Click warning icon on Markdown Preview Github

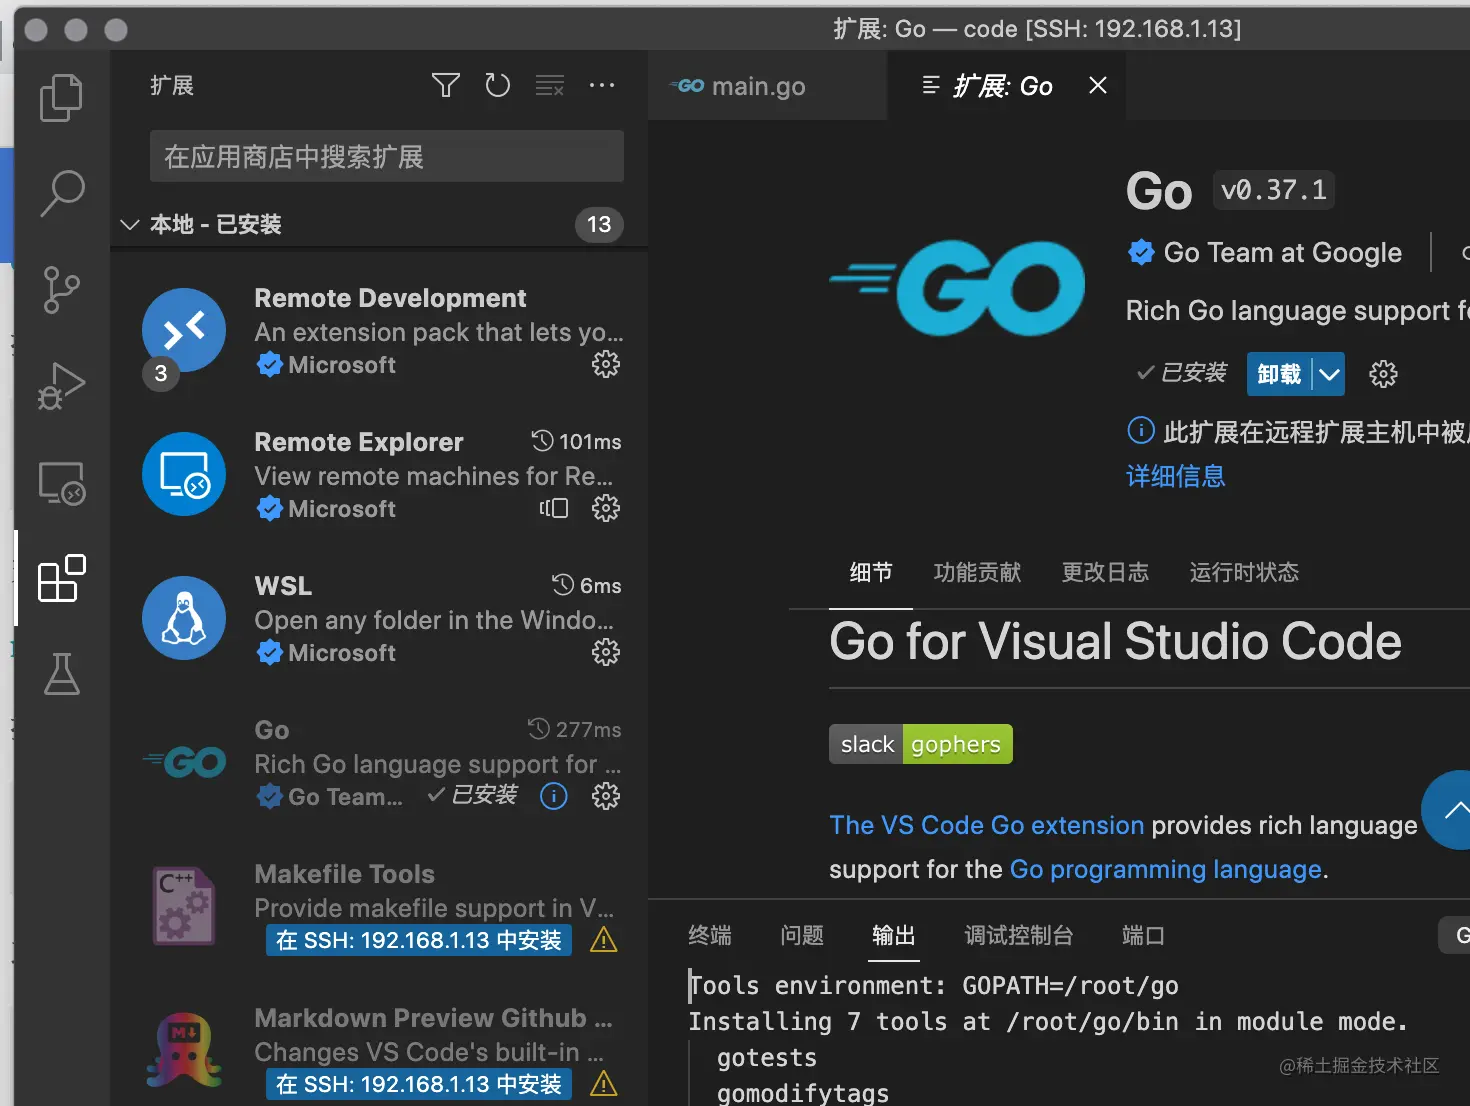(x=604, y=1084)
